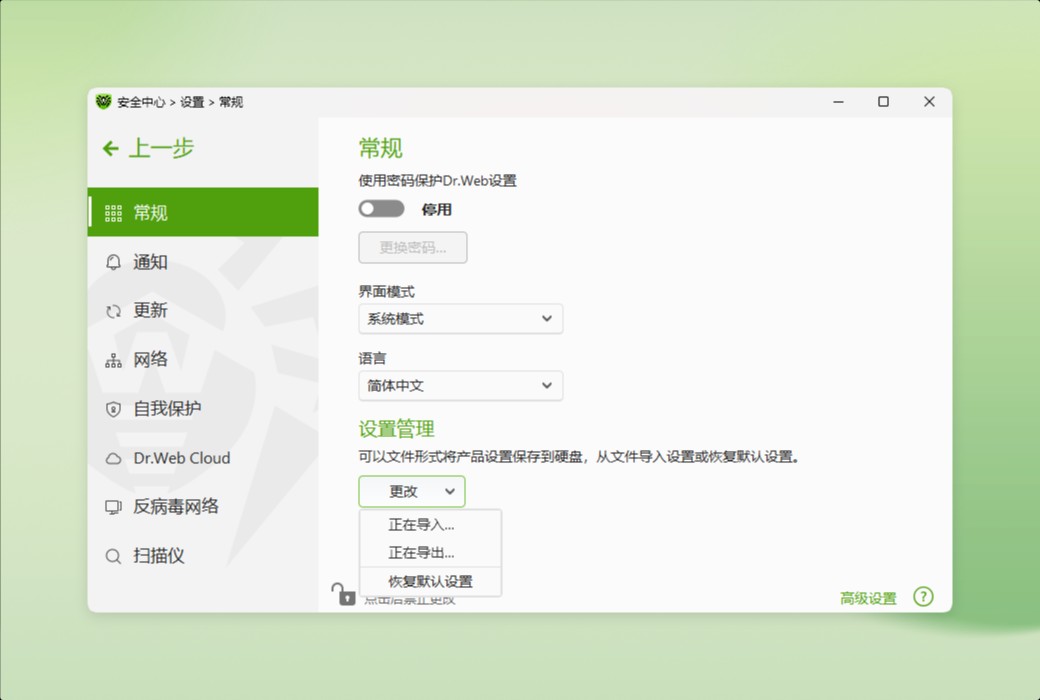This screenshot has height=700, width=1040.
Task: Open the help via the question mark icon
Action: tap(923, 596)
